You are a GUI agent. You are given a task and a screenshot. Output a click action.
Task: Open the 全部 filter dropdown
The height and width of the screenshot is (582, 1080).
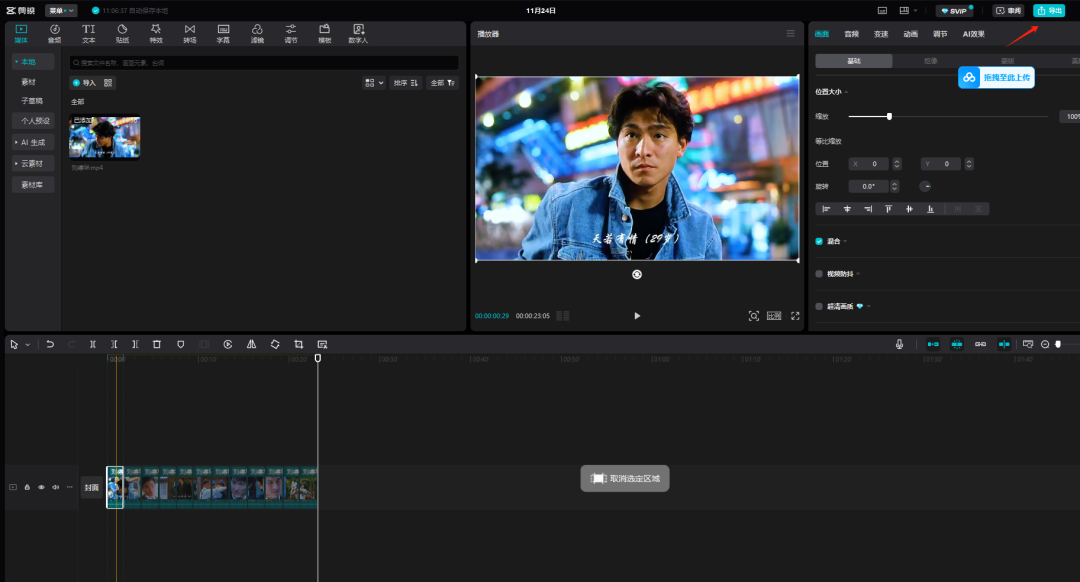442,83
